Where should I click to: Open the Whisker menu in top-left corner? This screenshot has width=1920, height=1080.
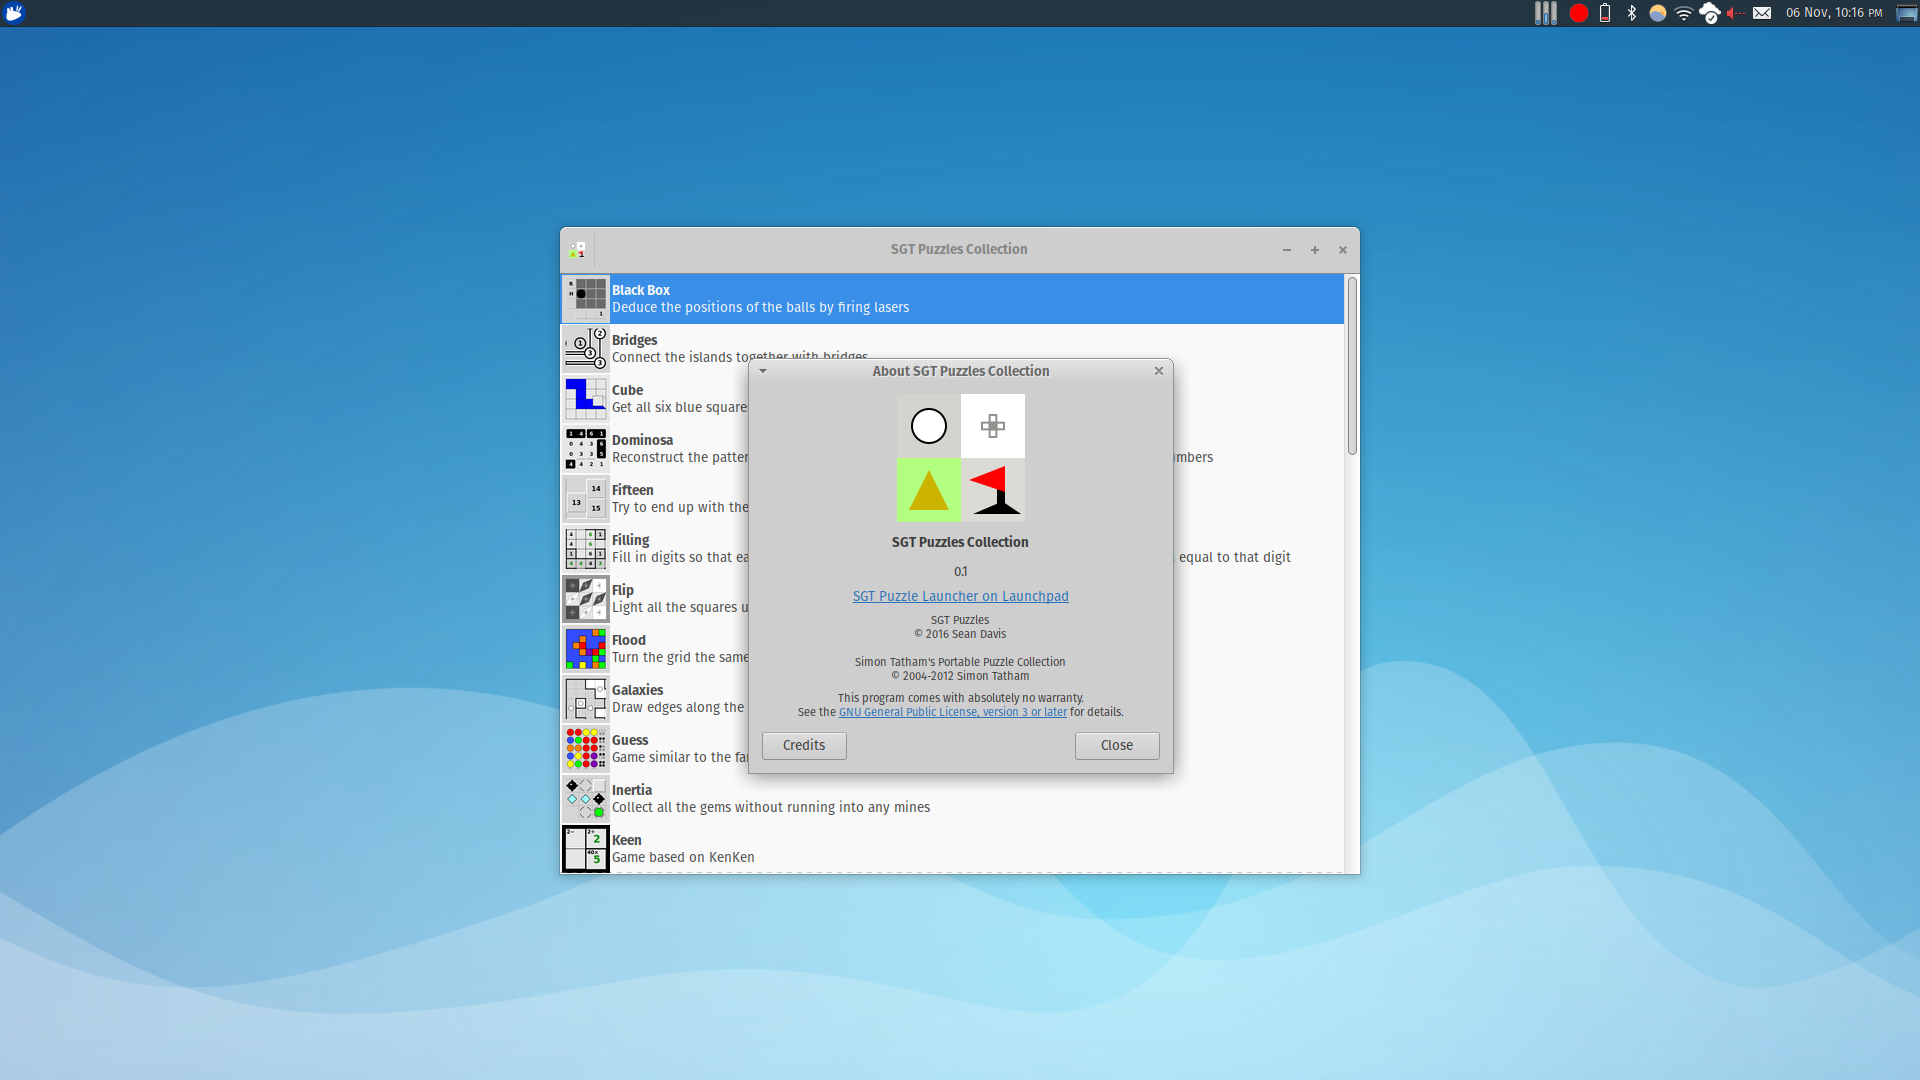coord(14,13)
